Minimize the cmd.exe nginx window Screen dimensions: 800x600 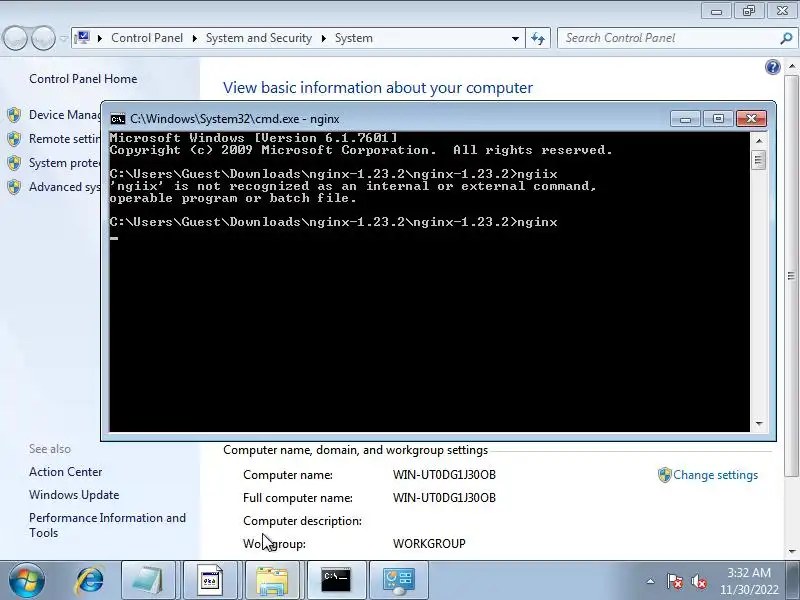point(685,119)
